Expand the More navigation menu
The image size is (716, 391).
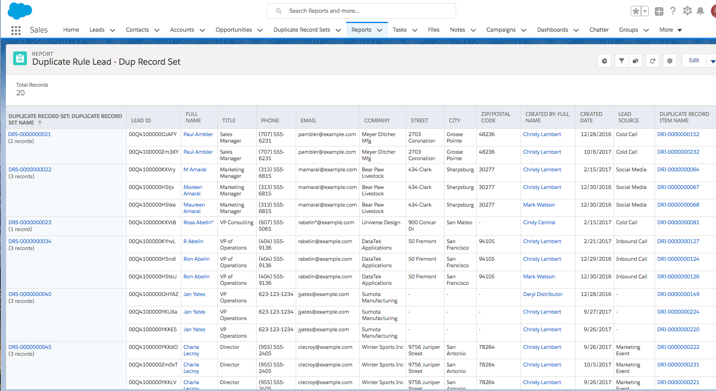670,30
